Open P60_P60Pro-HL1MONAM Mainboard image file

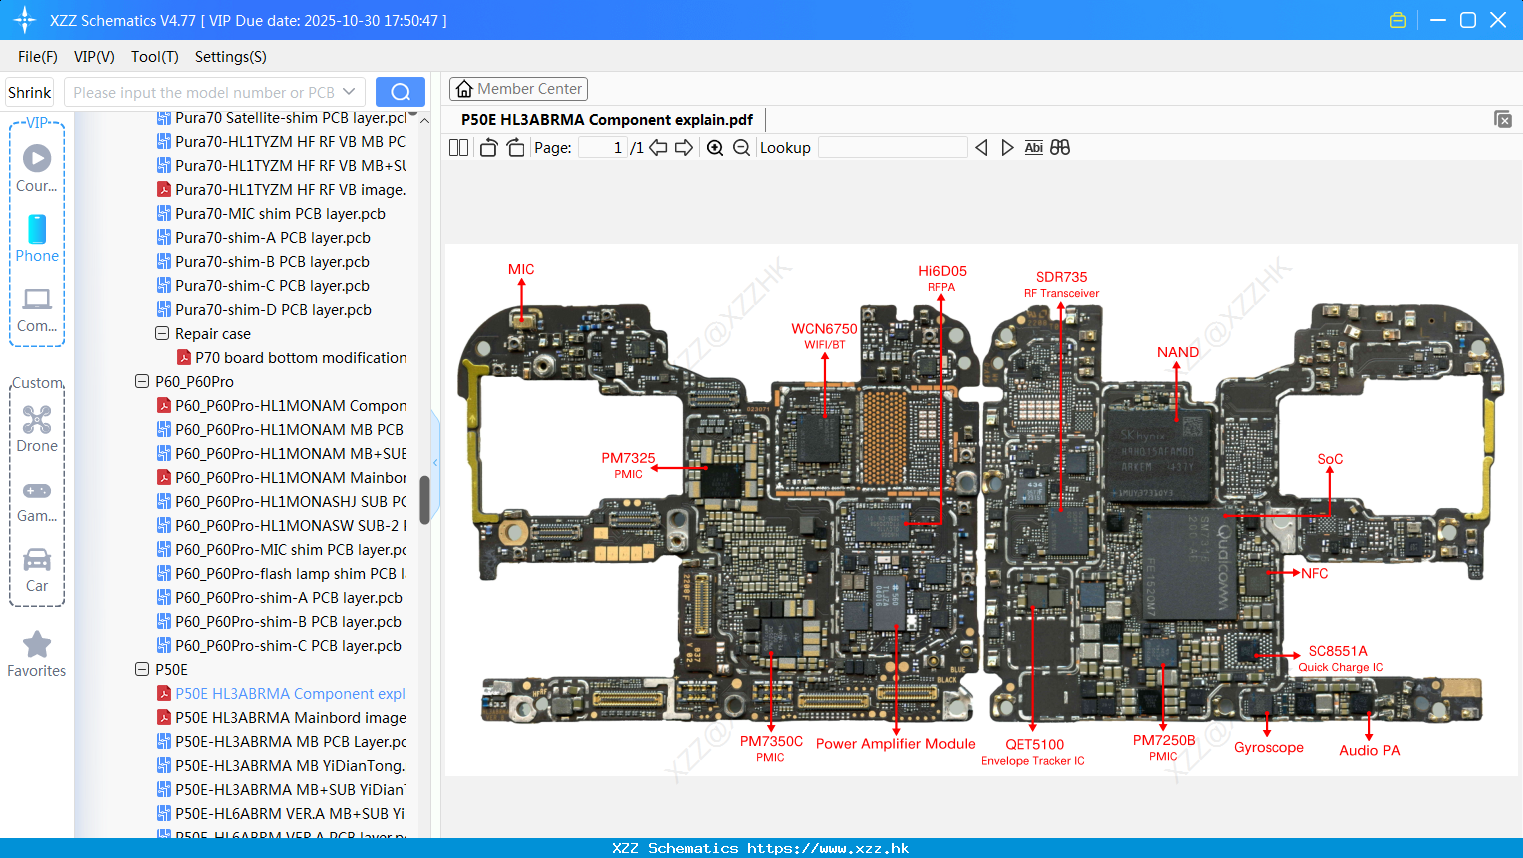[x=281, y=477]
